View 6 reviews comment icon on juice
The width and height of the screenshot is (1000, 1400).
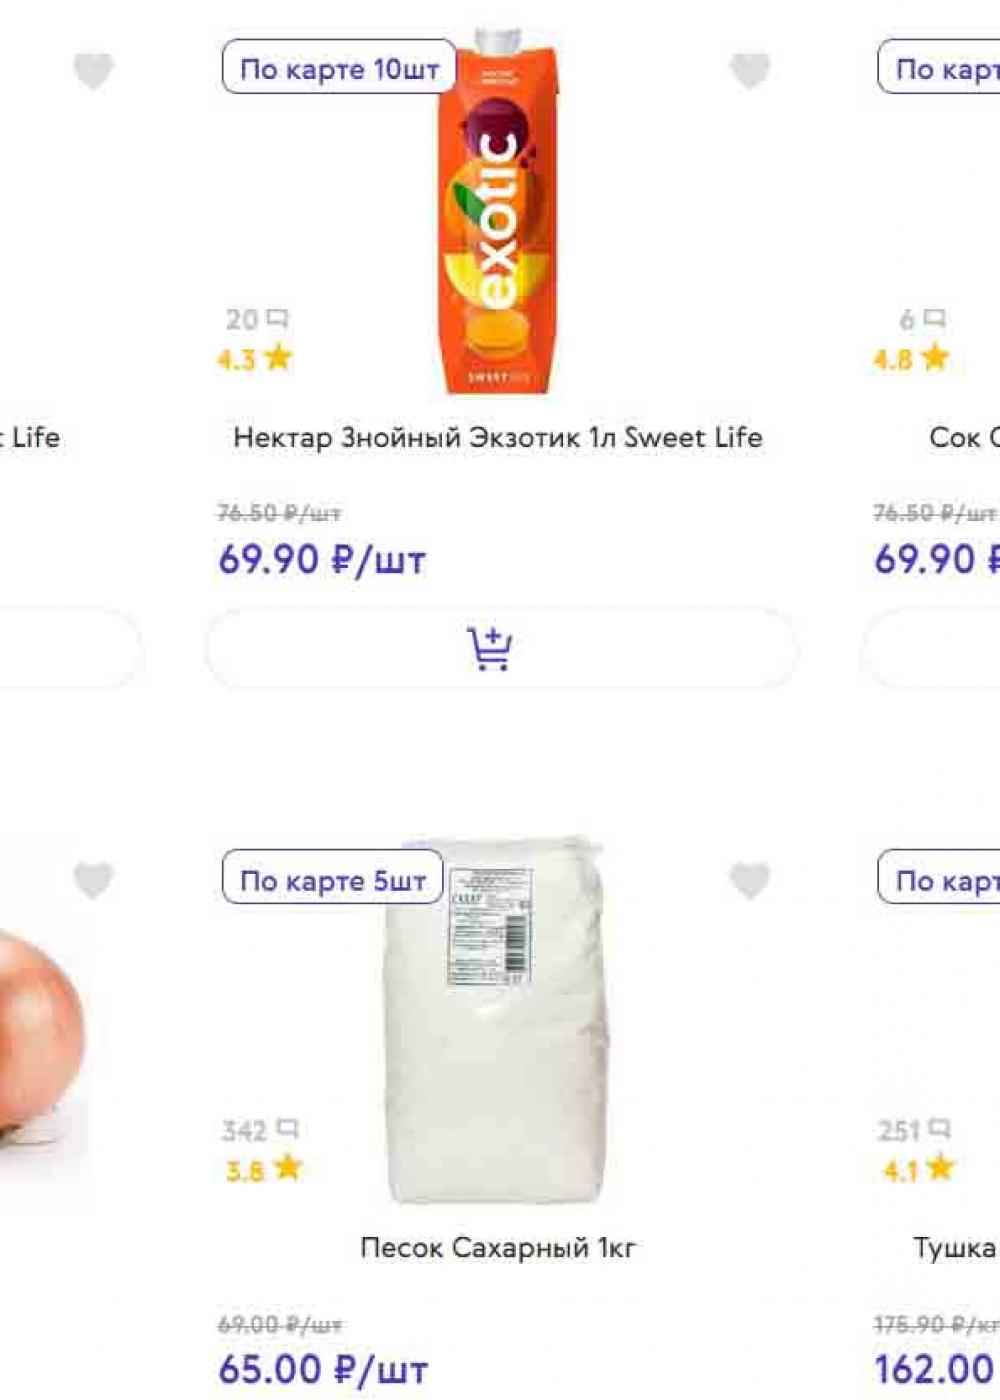pos(934,319)
